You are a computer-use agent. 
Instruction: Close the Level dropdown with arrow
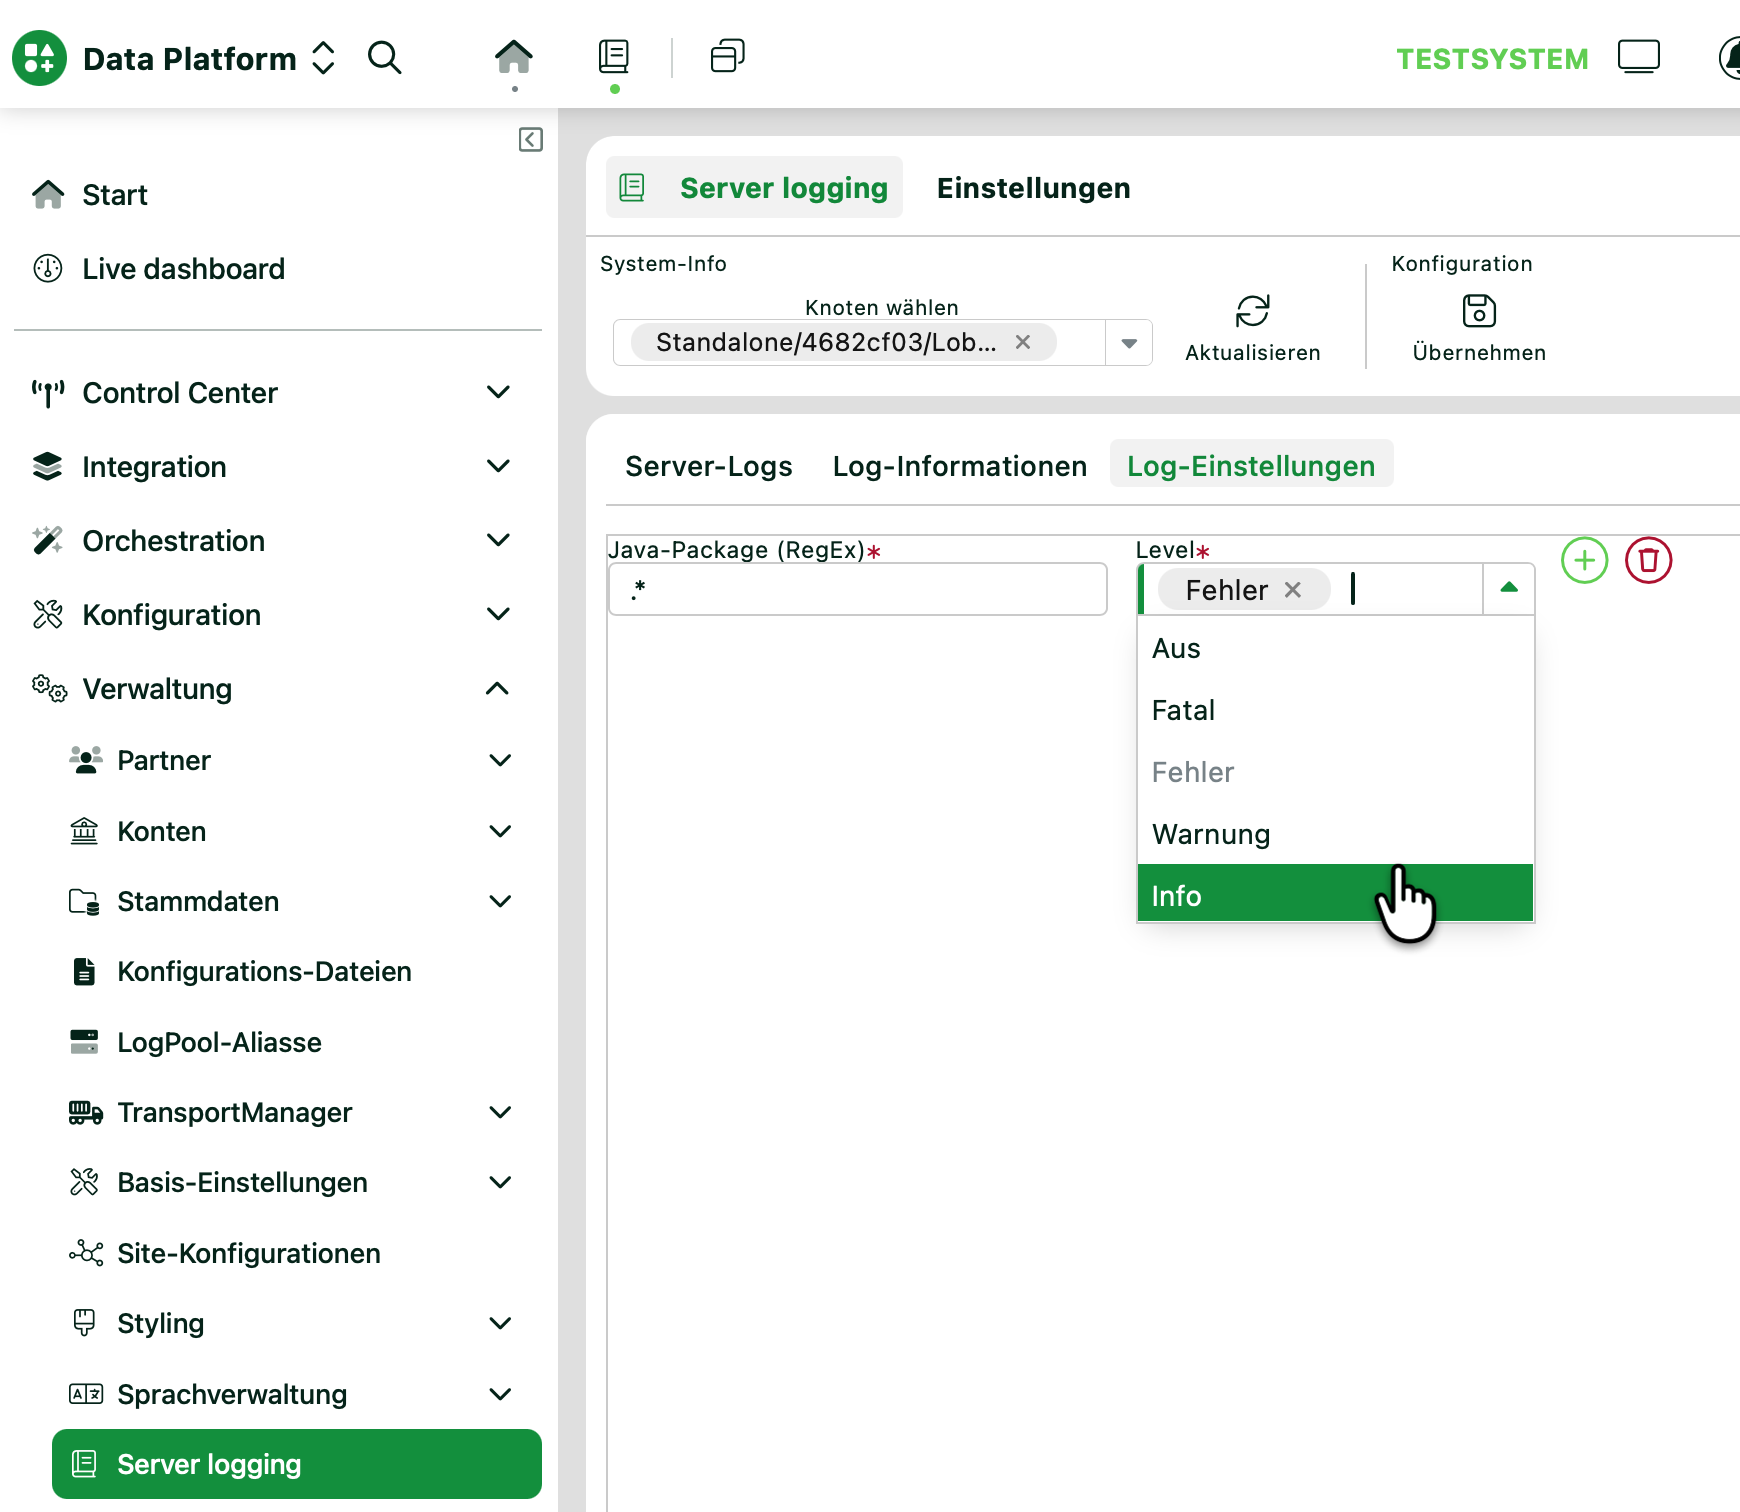[x=1509, y=588]
